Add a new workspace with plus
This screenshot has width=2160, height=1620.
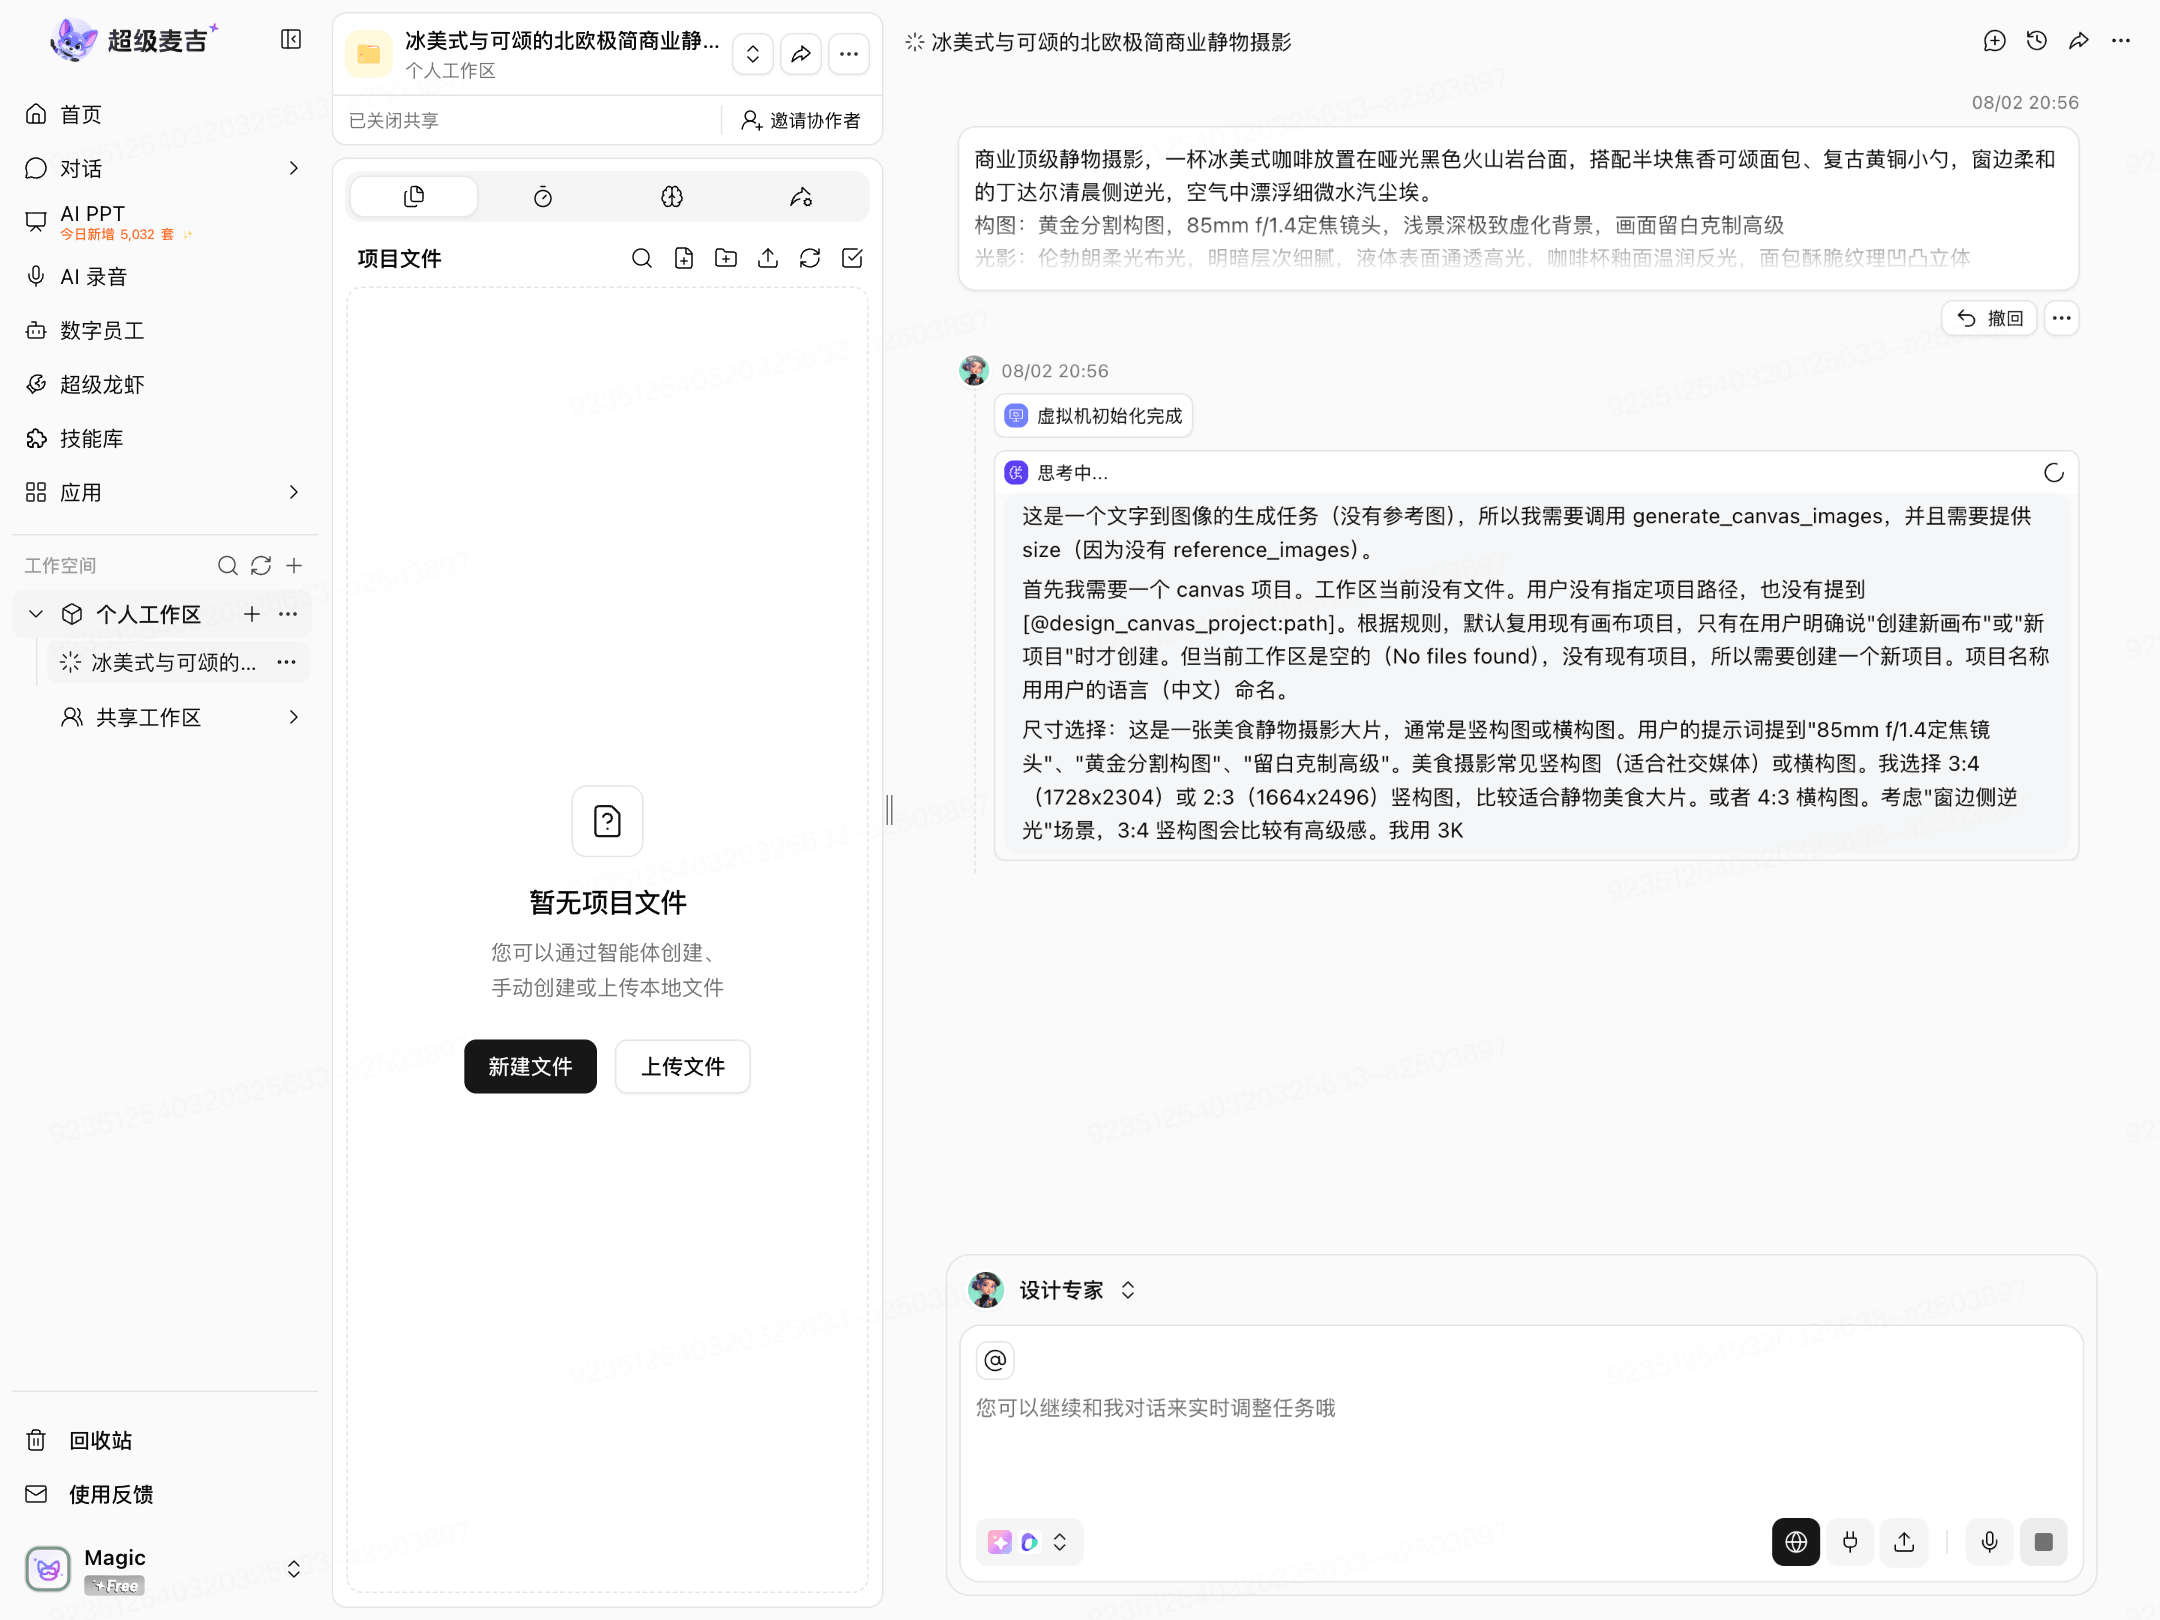[294, 566]
